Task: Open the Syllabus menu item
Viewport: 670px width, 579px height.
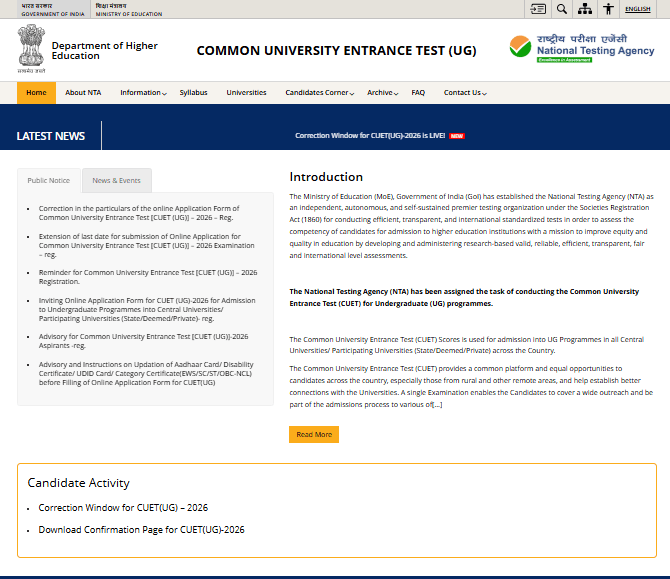Action: point(193,93)
